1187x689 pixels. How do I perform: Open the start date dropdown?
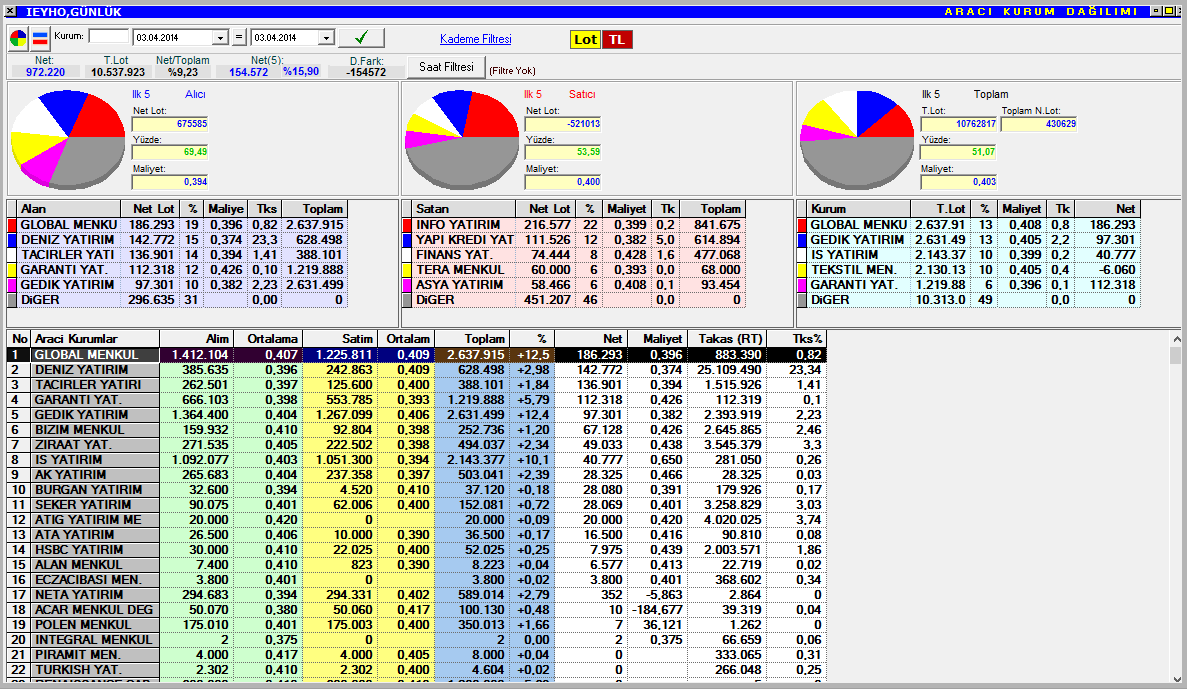click(220, 38)
